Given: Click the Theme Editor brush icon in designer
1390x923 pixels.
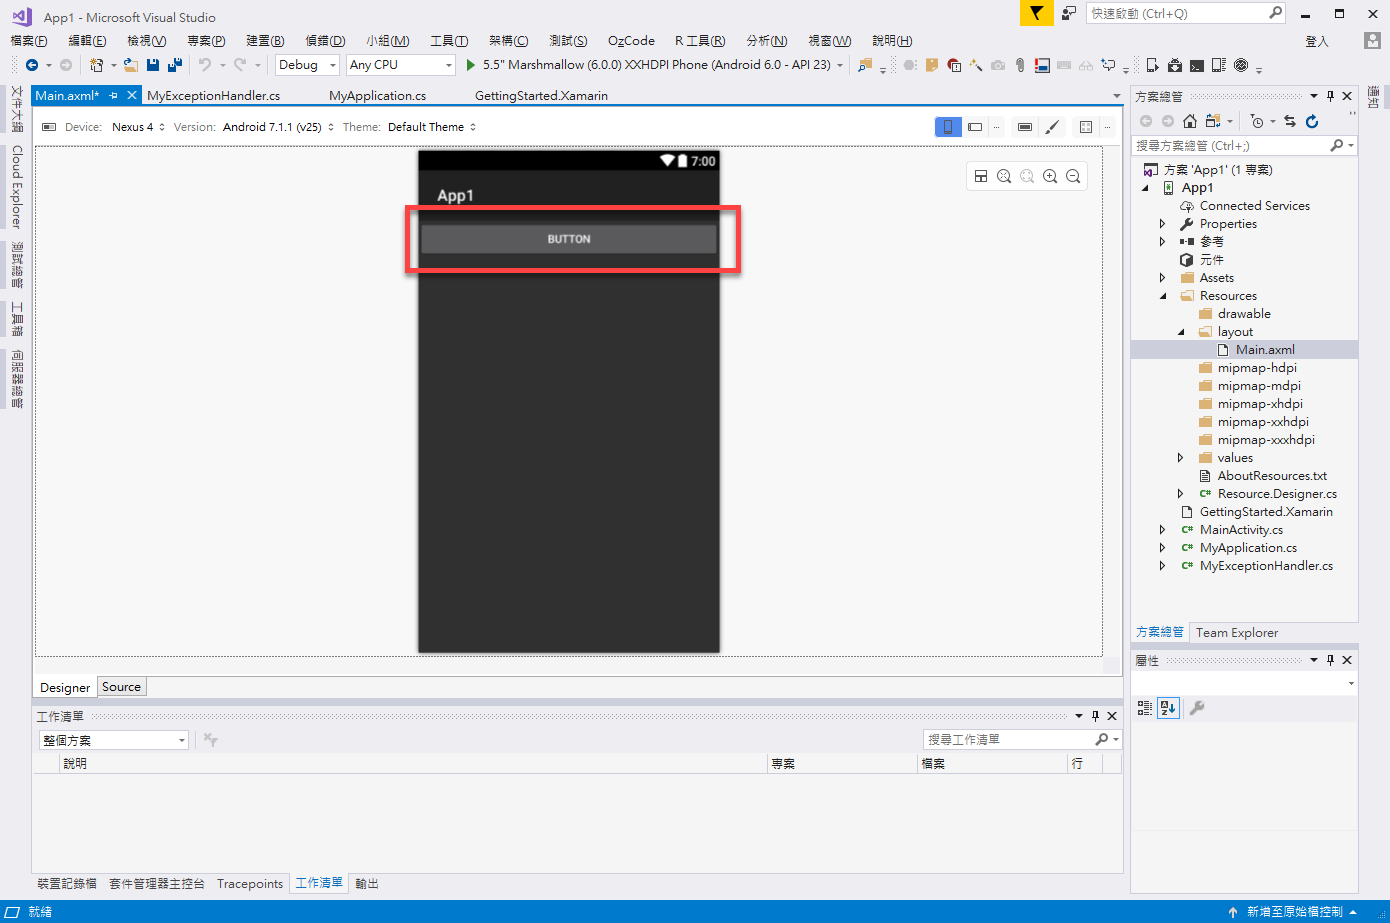Looking at the screenshot, I should [x=1052, y=127].
